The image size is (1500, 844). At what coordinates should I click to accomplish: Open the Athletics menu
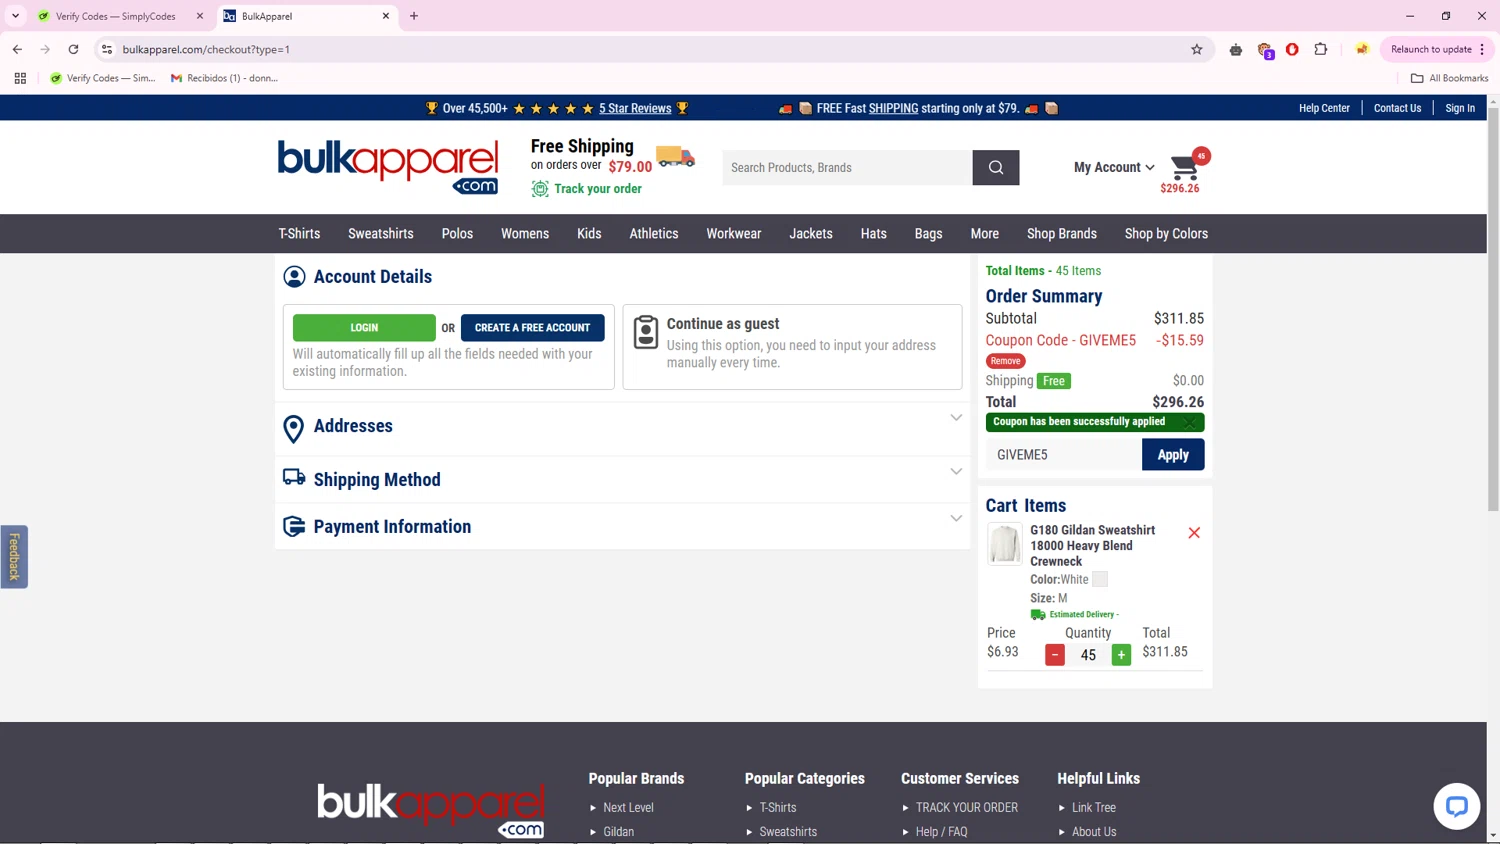(654, 234)
